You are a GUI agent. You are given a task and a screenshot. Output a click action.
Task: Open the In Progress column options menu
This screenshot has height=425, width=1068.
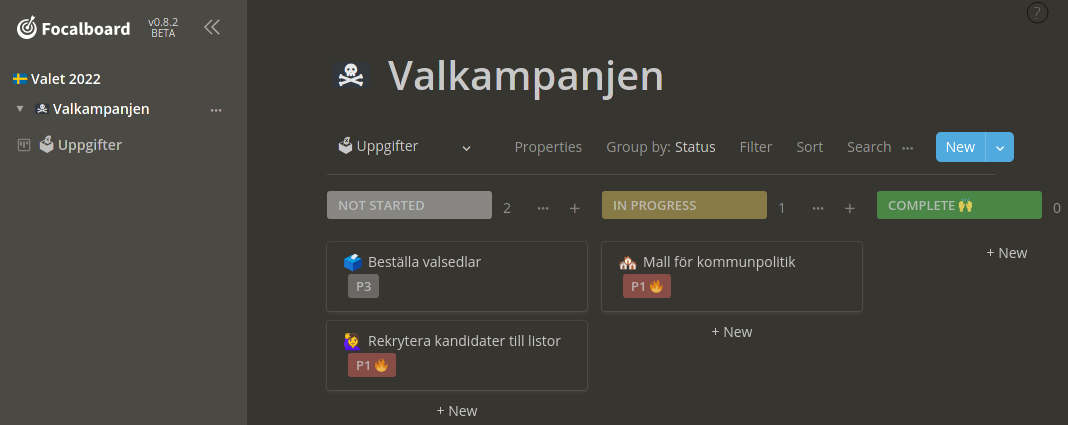(x=818, y=208)
